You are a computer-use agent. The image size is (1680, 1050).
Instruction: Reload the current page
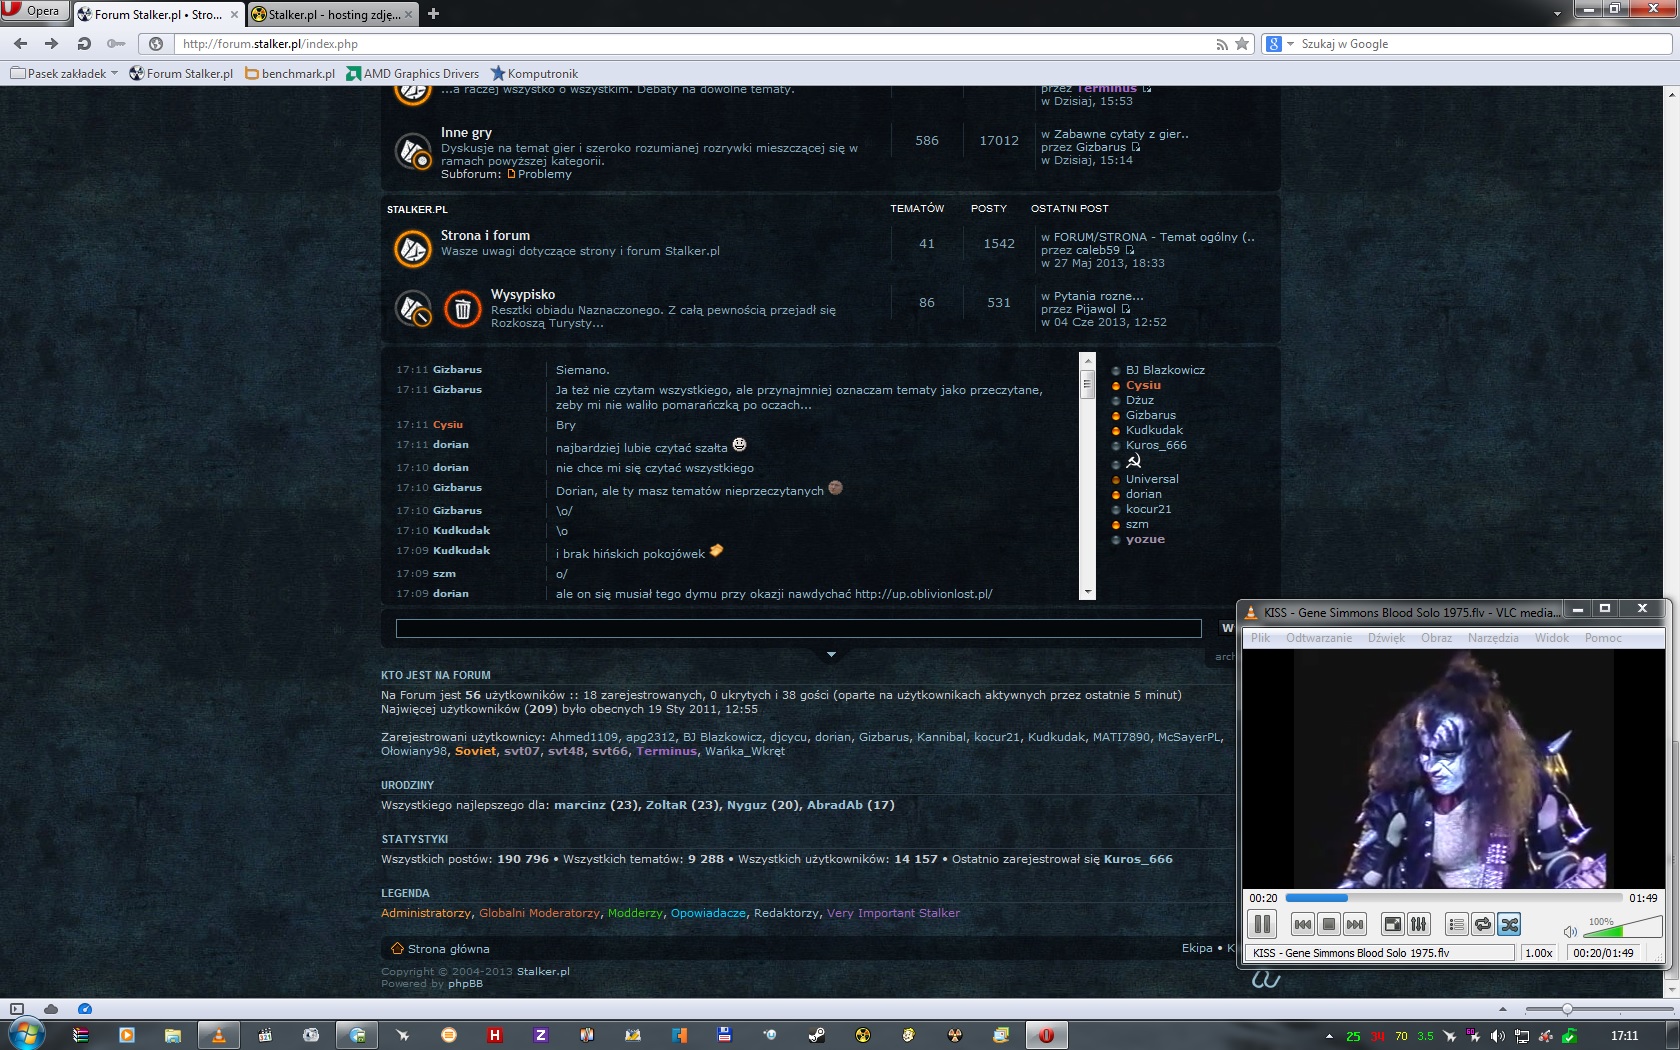point(84,44)
